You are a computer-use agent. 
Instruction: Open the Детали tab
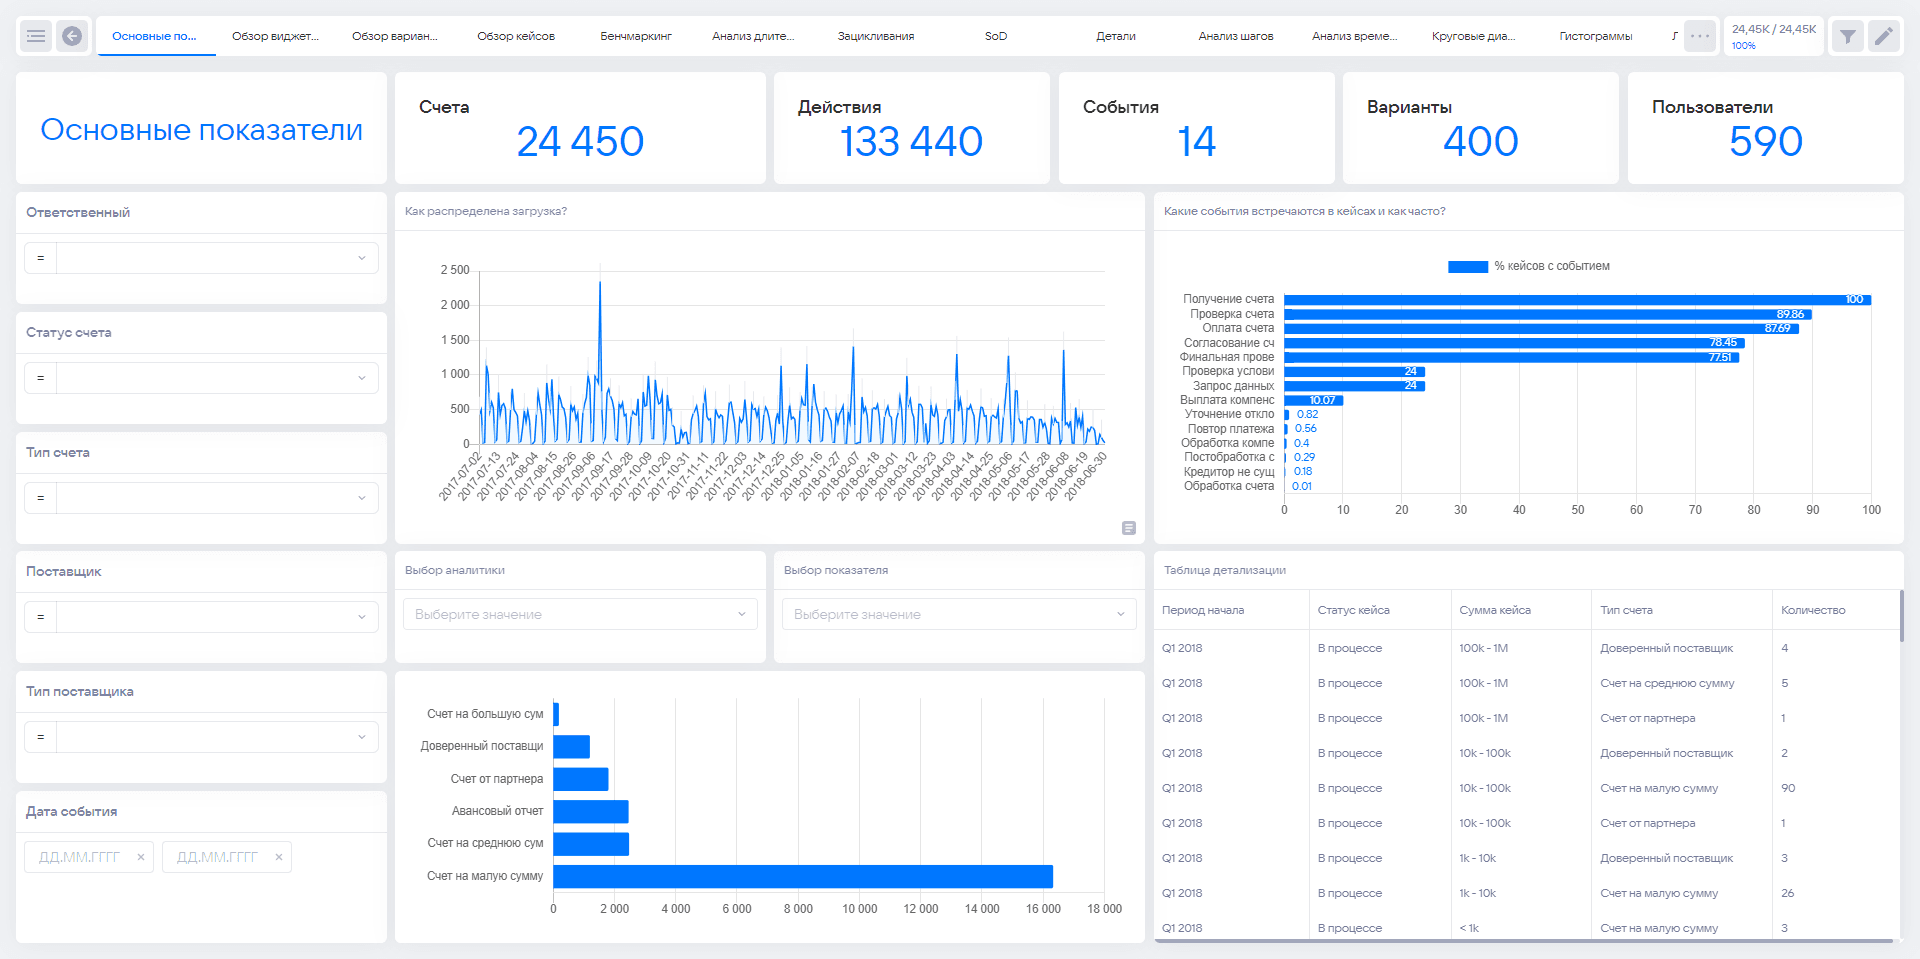click(x=1116, y=36)
